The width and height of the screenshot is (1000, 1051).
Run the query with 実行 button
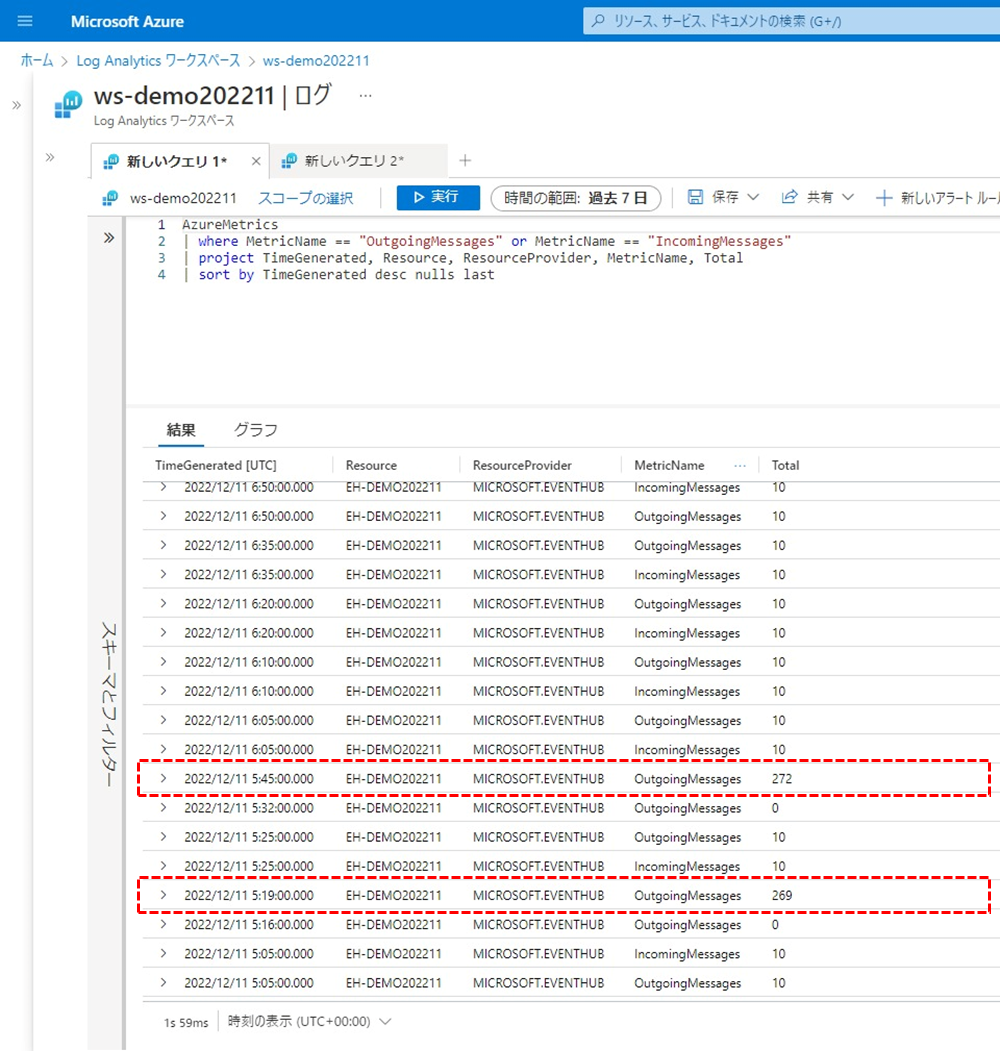coord(438,198)
